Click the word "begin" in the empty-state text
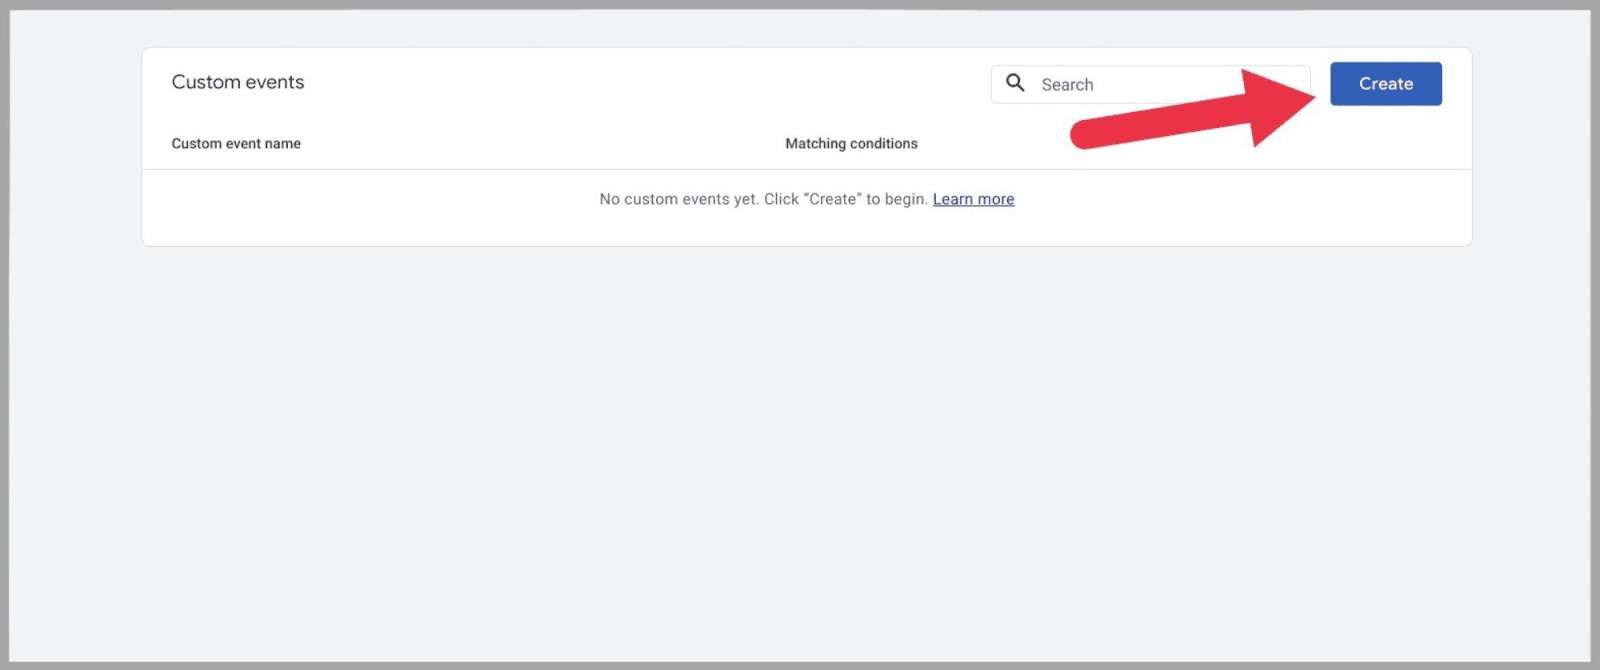Image resolution: width=1600 pixels, height=670 pixels. (904, 199)
